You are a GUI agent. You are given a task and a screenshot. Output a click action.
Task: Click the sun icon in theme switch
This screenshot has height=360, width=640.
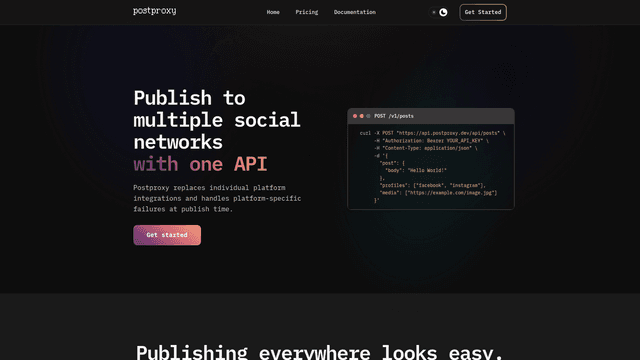click(433, 12)
